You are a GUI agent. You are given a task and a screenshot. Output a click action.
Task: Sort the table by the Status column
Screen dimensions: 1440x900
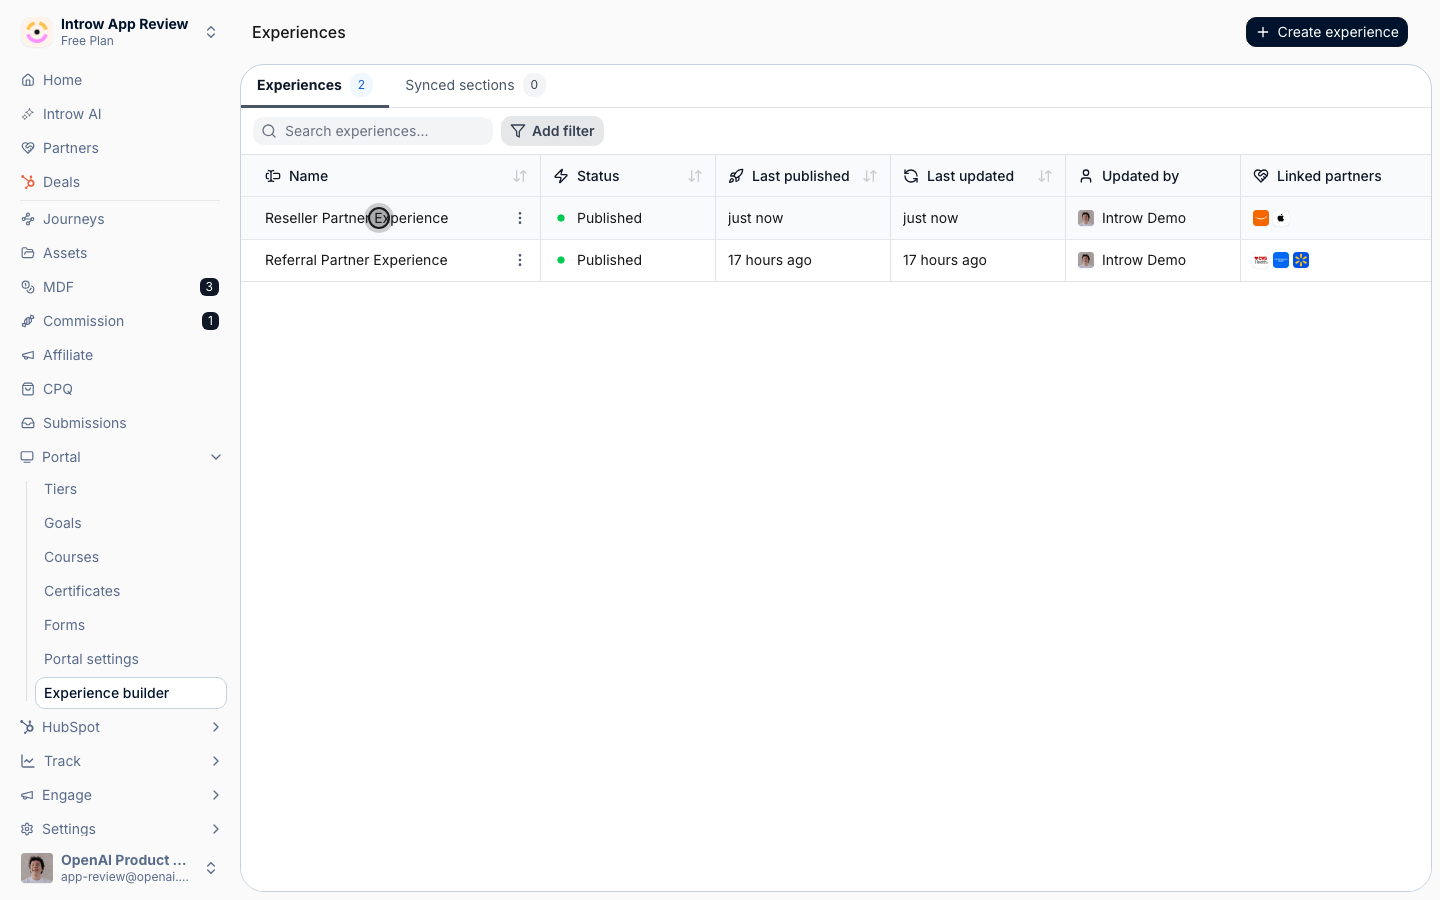(x=695, y=176)
